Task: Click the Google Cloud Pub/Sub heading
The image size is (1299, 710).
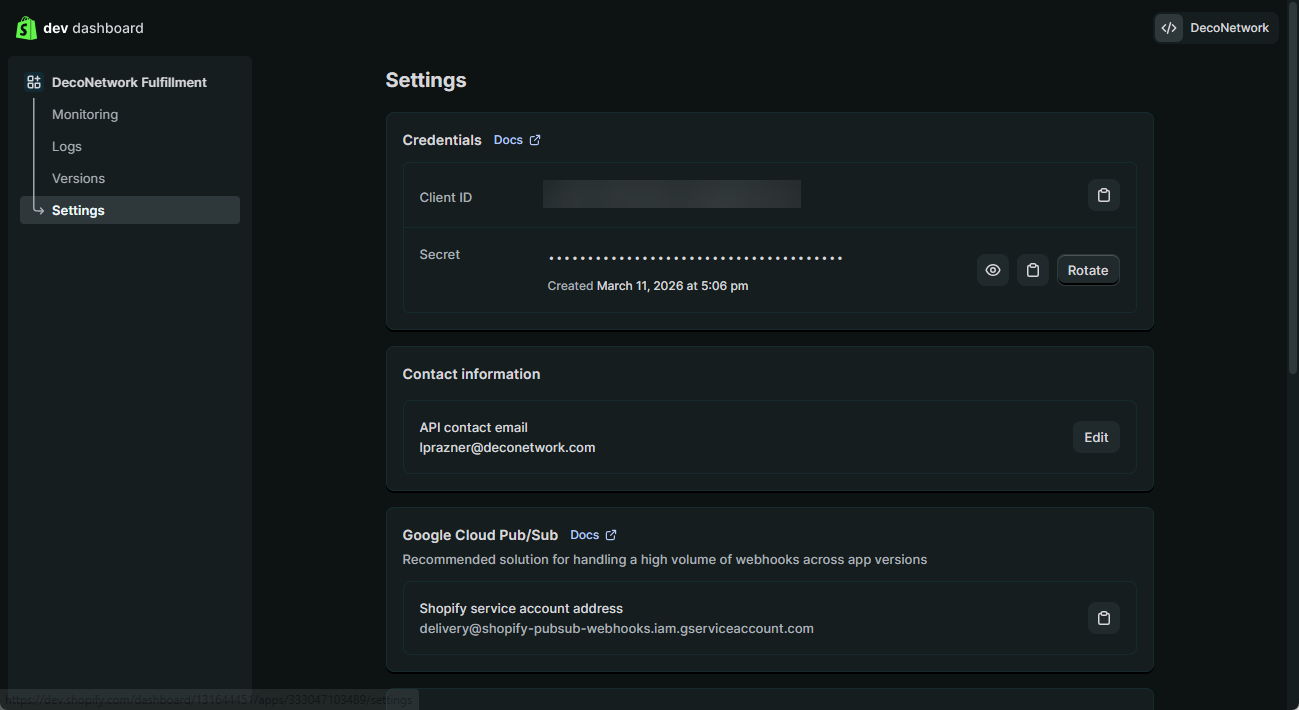Action: (480, 535)
